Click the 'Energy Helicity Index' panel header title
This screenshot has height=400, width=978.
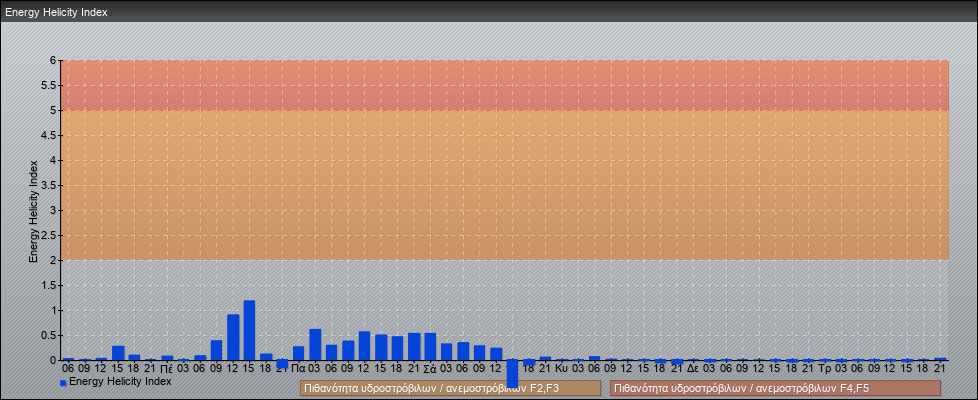tap(56, 12)
